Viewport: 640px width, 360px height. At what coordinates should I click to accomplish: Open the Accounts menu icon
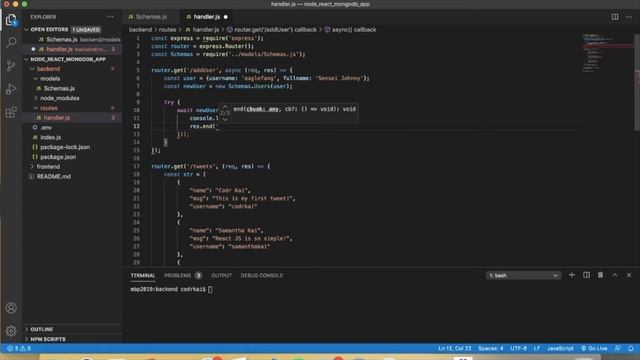[11, 308]
